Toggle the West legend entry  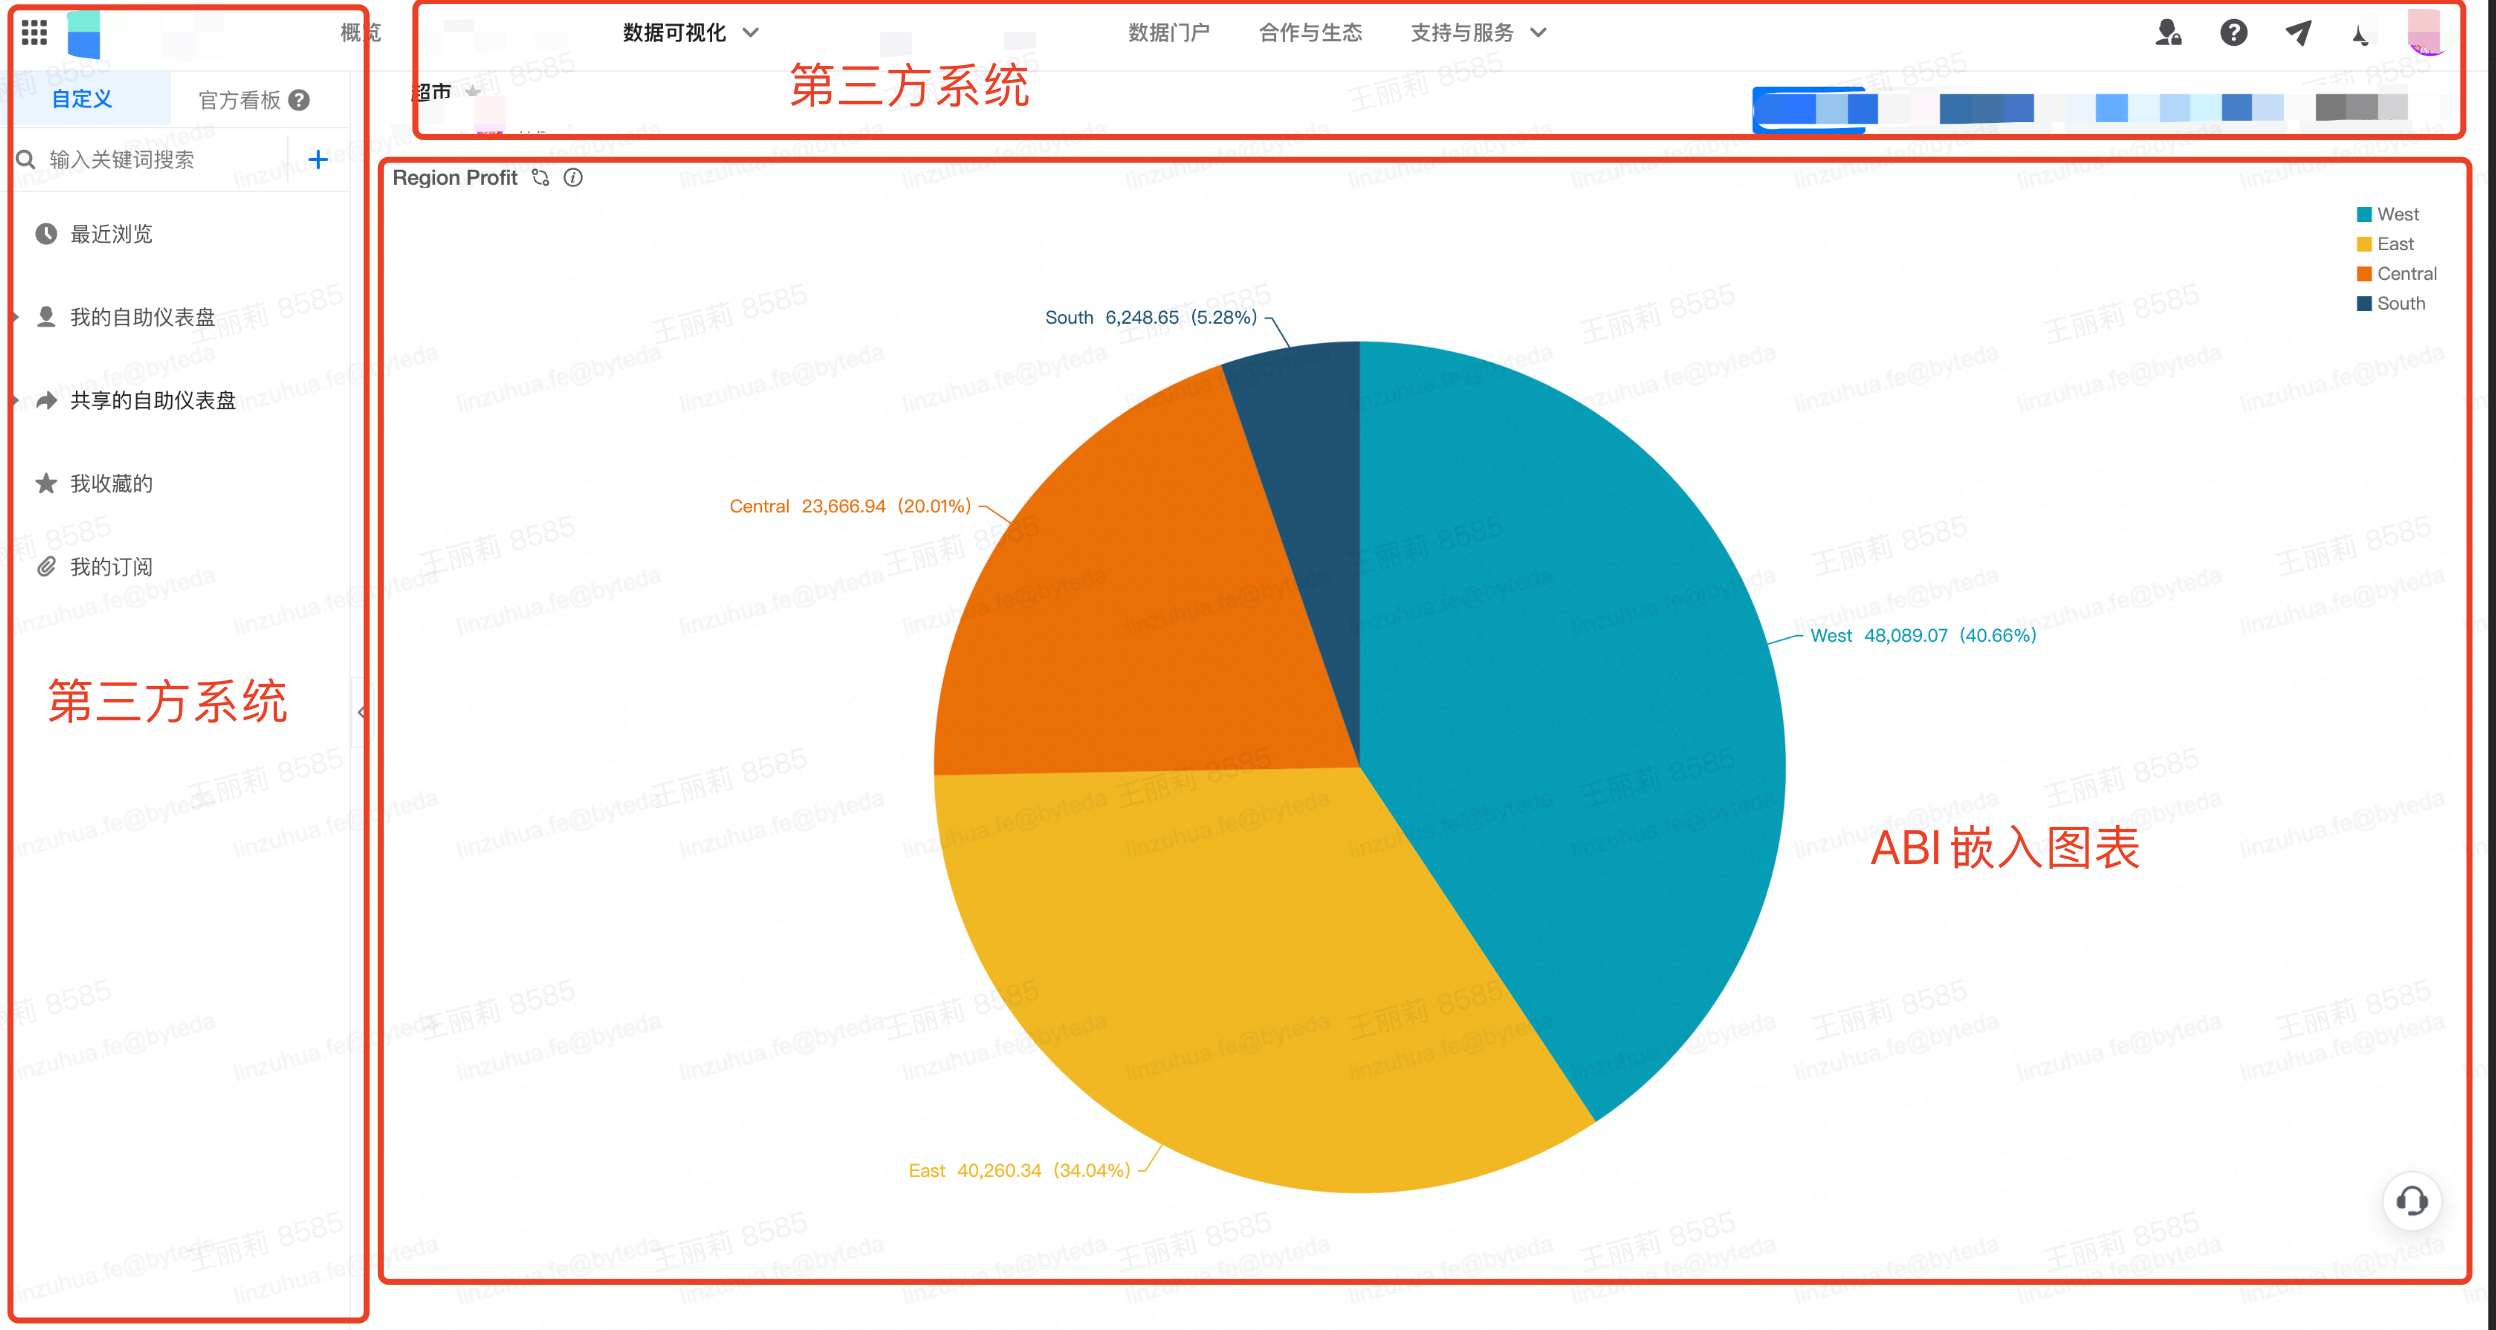(x=2388, y=214)
